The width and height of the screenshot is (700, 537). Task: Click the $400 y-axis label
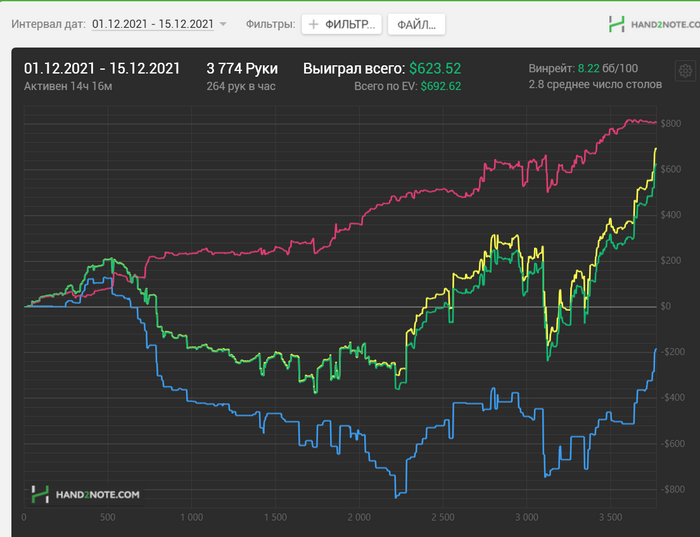tap(671, 215)
